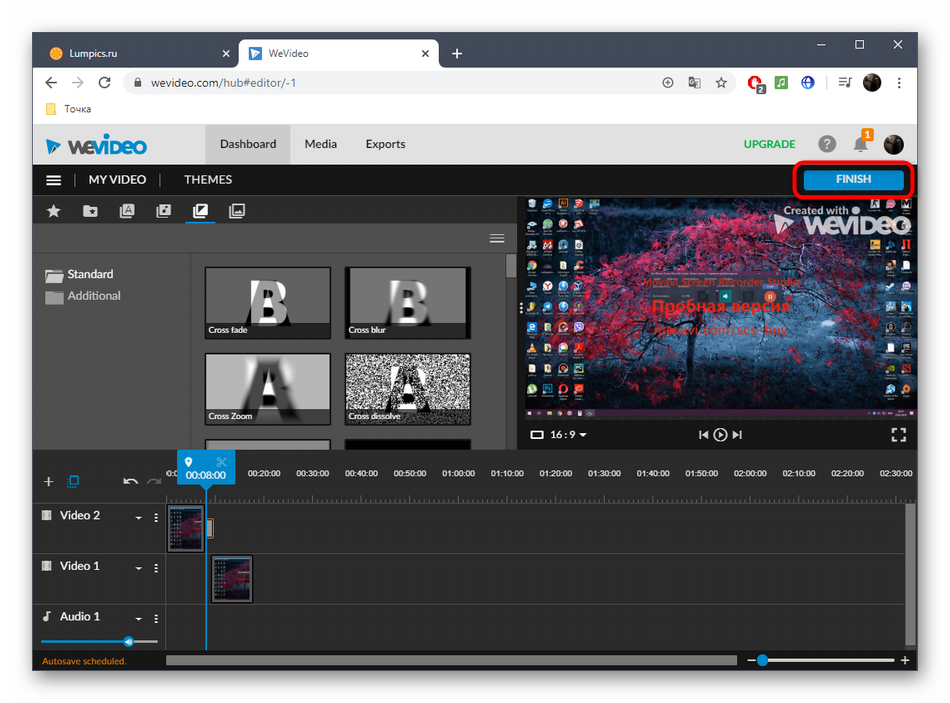The image size is (950, 703).
Task: Expand Video 2 track arrow
Action: coord(139,517)
